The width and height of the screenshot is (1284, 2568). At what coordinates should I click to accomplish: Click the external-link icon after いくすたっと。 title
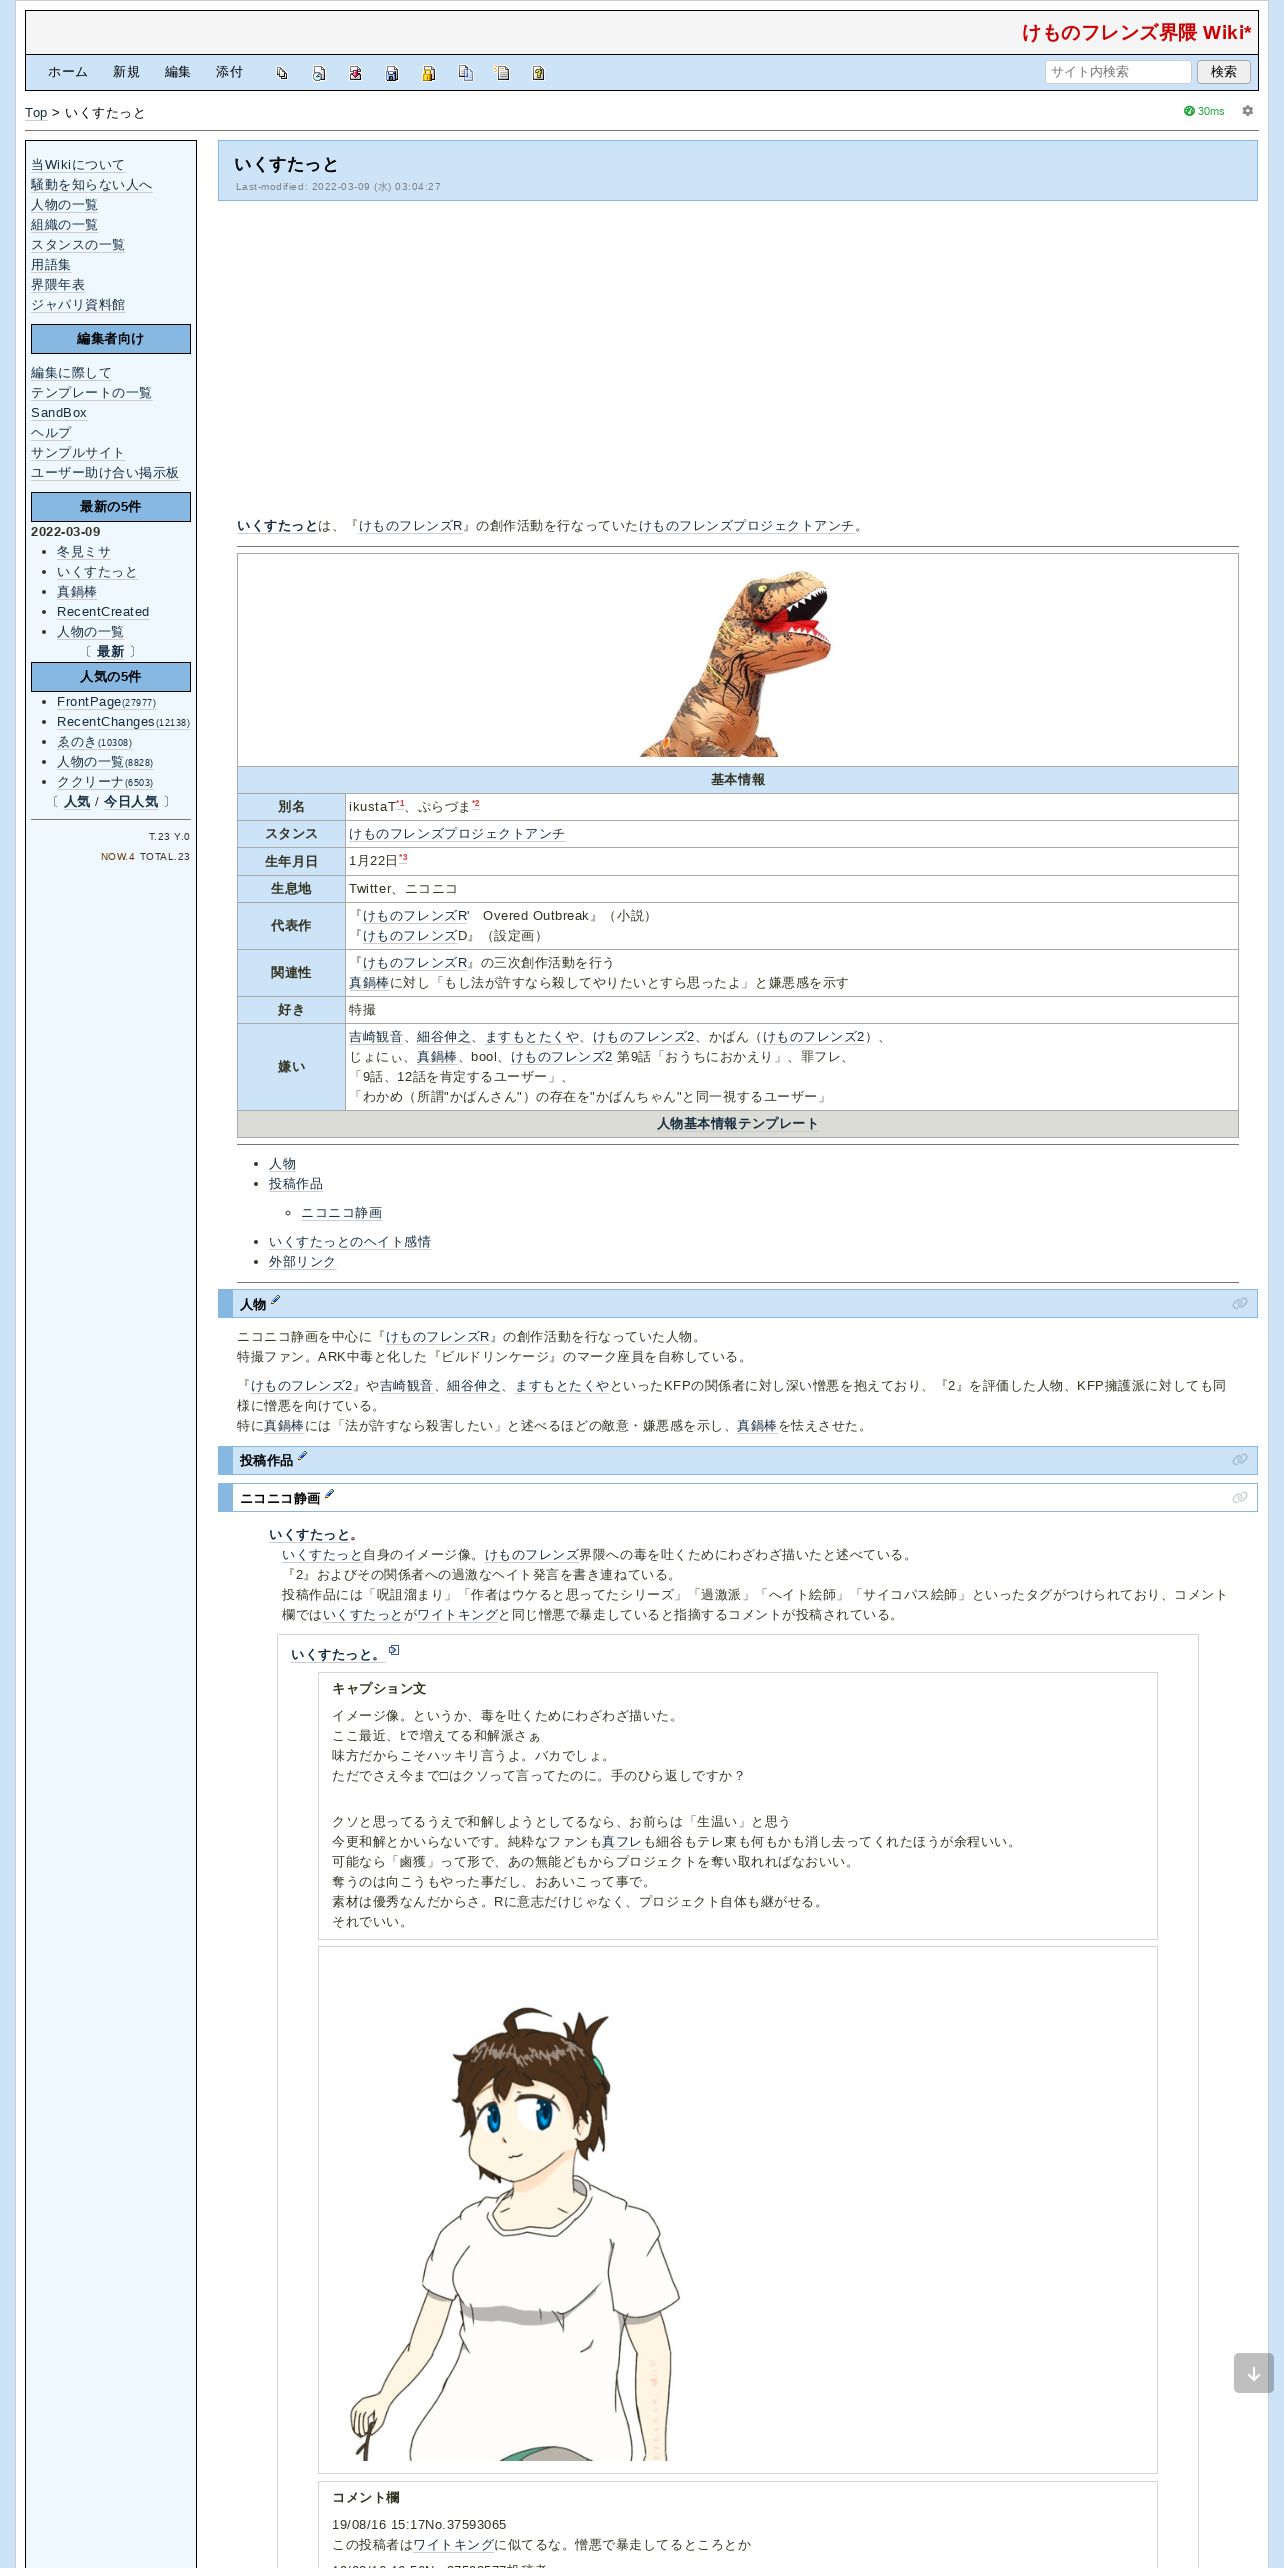click(x=394, y=1650)
